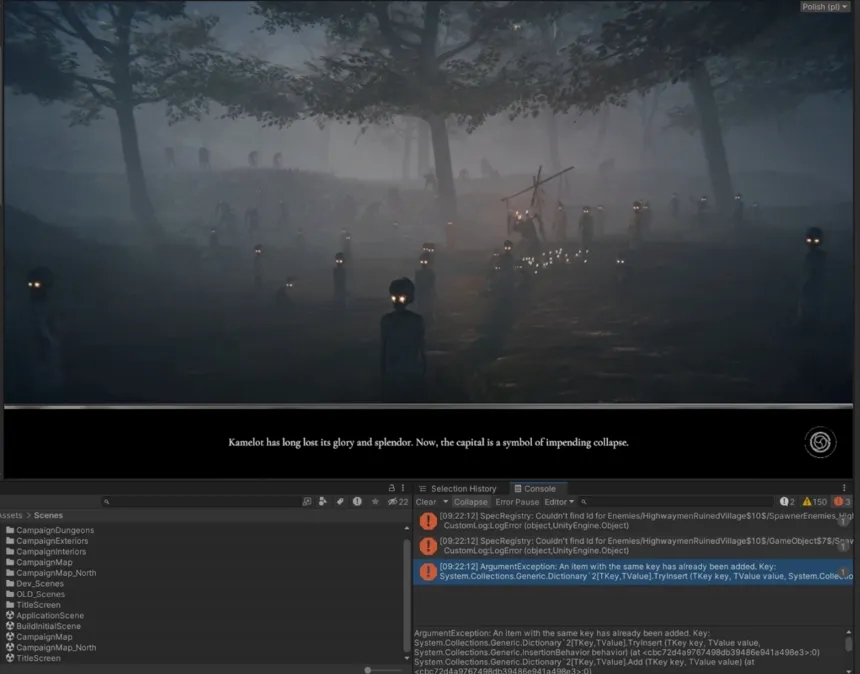Image resolution: width=860 pixels, height=674 pixels.
Task: Select the GameObject$7$ SpecRegistry error entry
Action: [633, 546]
